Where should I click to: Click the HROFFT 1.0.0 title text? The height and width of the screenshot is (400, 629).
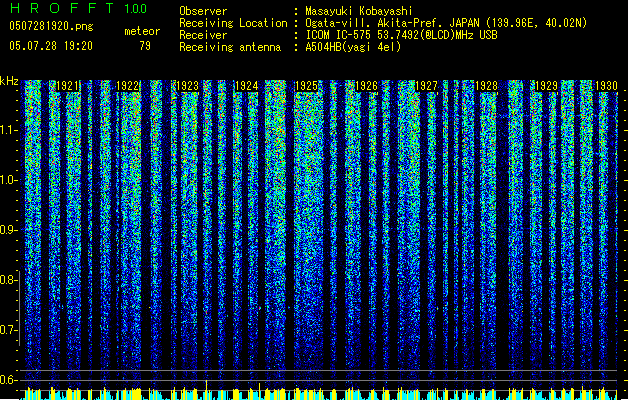click(79, 8)
